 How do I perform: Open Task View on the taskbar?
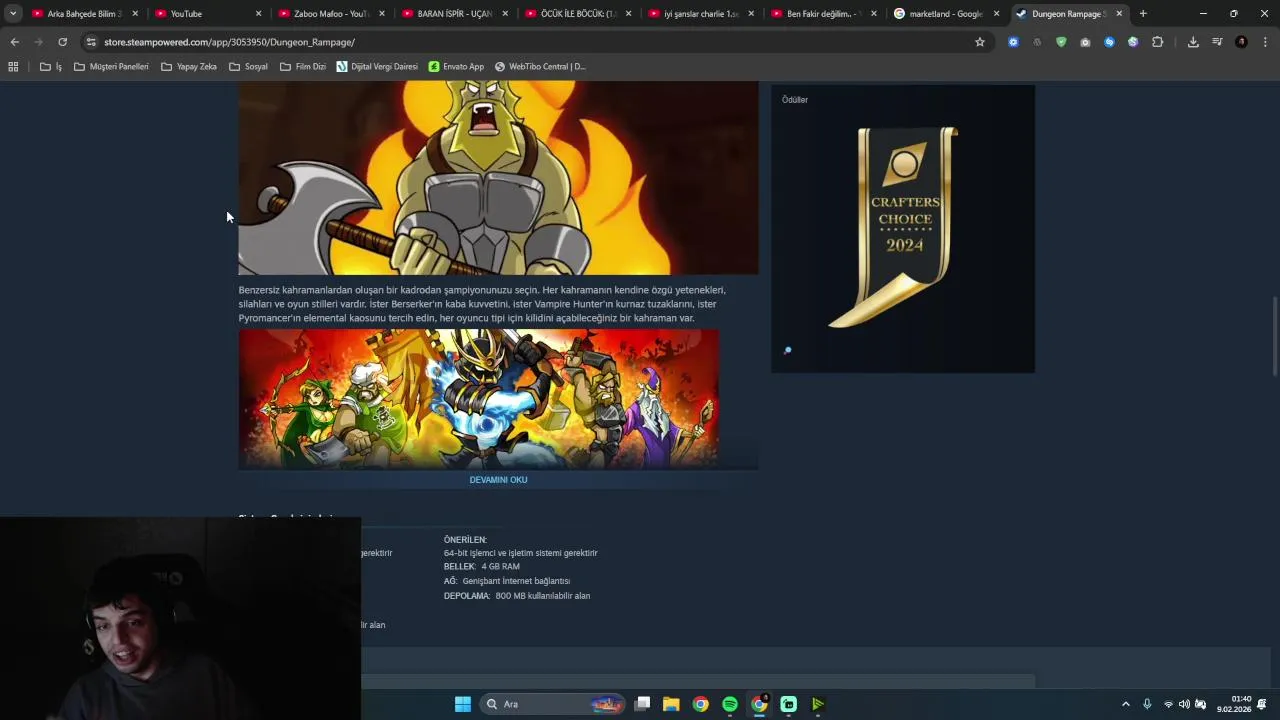642,704
